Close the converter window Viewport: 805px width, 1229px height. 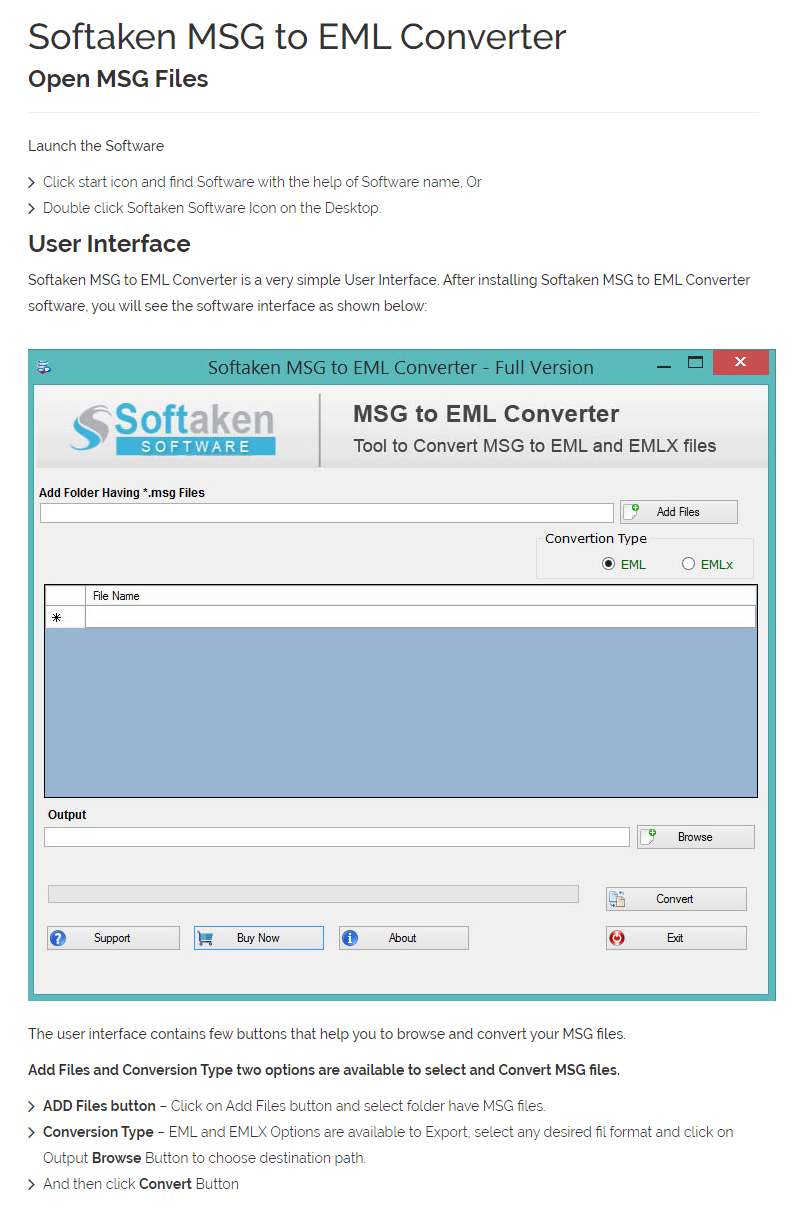(x=740, y=362)
